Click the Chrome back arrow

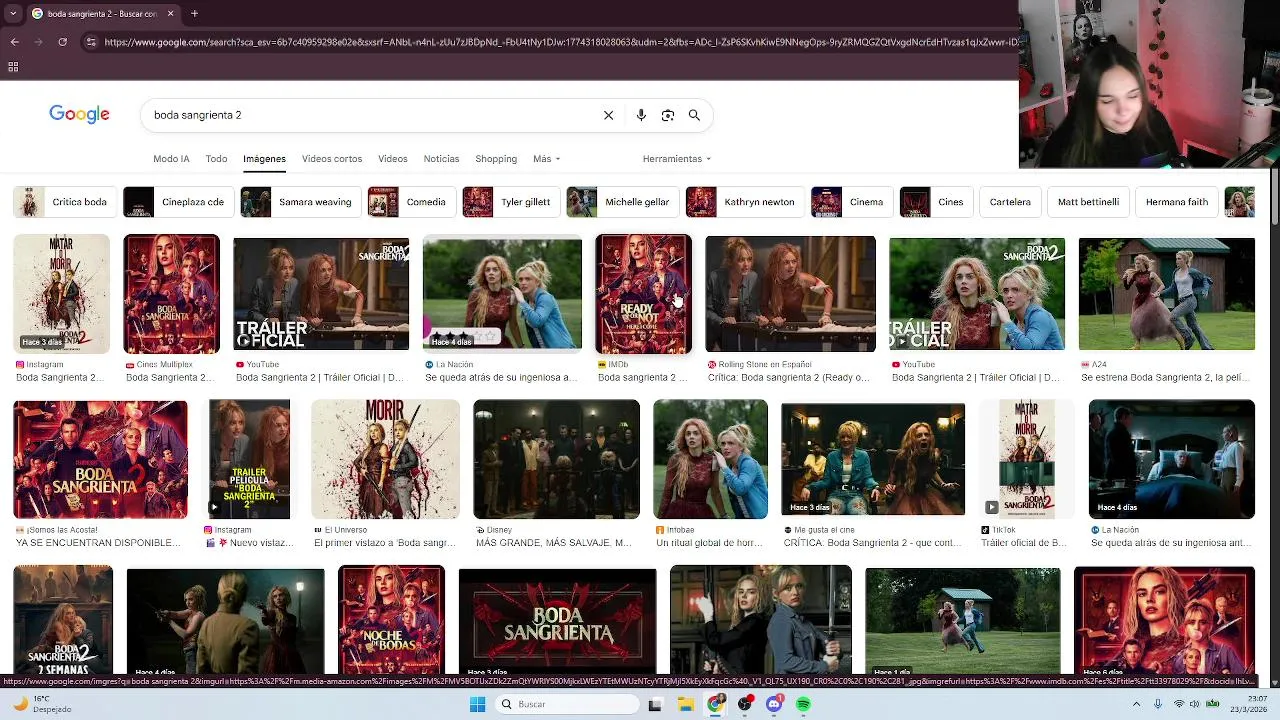tap(14, 42)
